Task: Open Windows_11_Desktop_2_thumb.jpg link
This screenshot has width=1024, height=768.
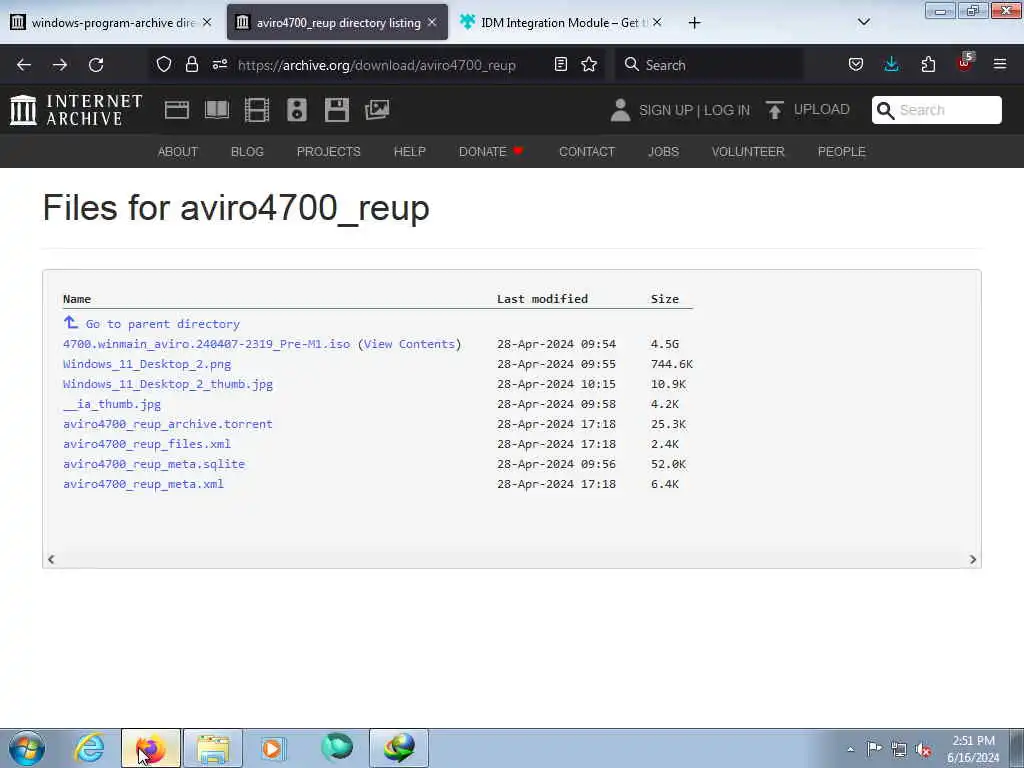Action: point(168,384)
